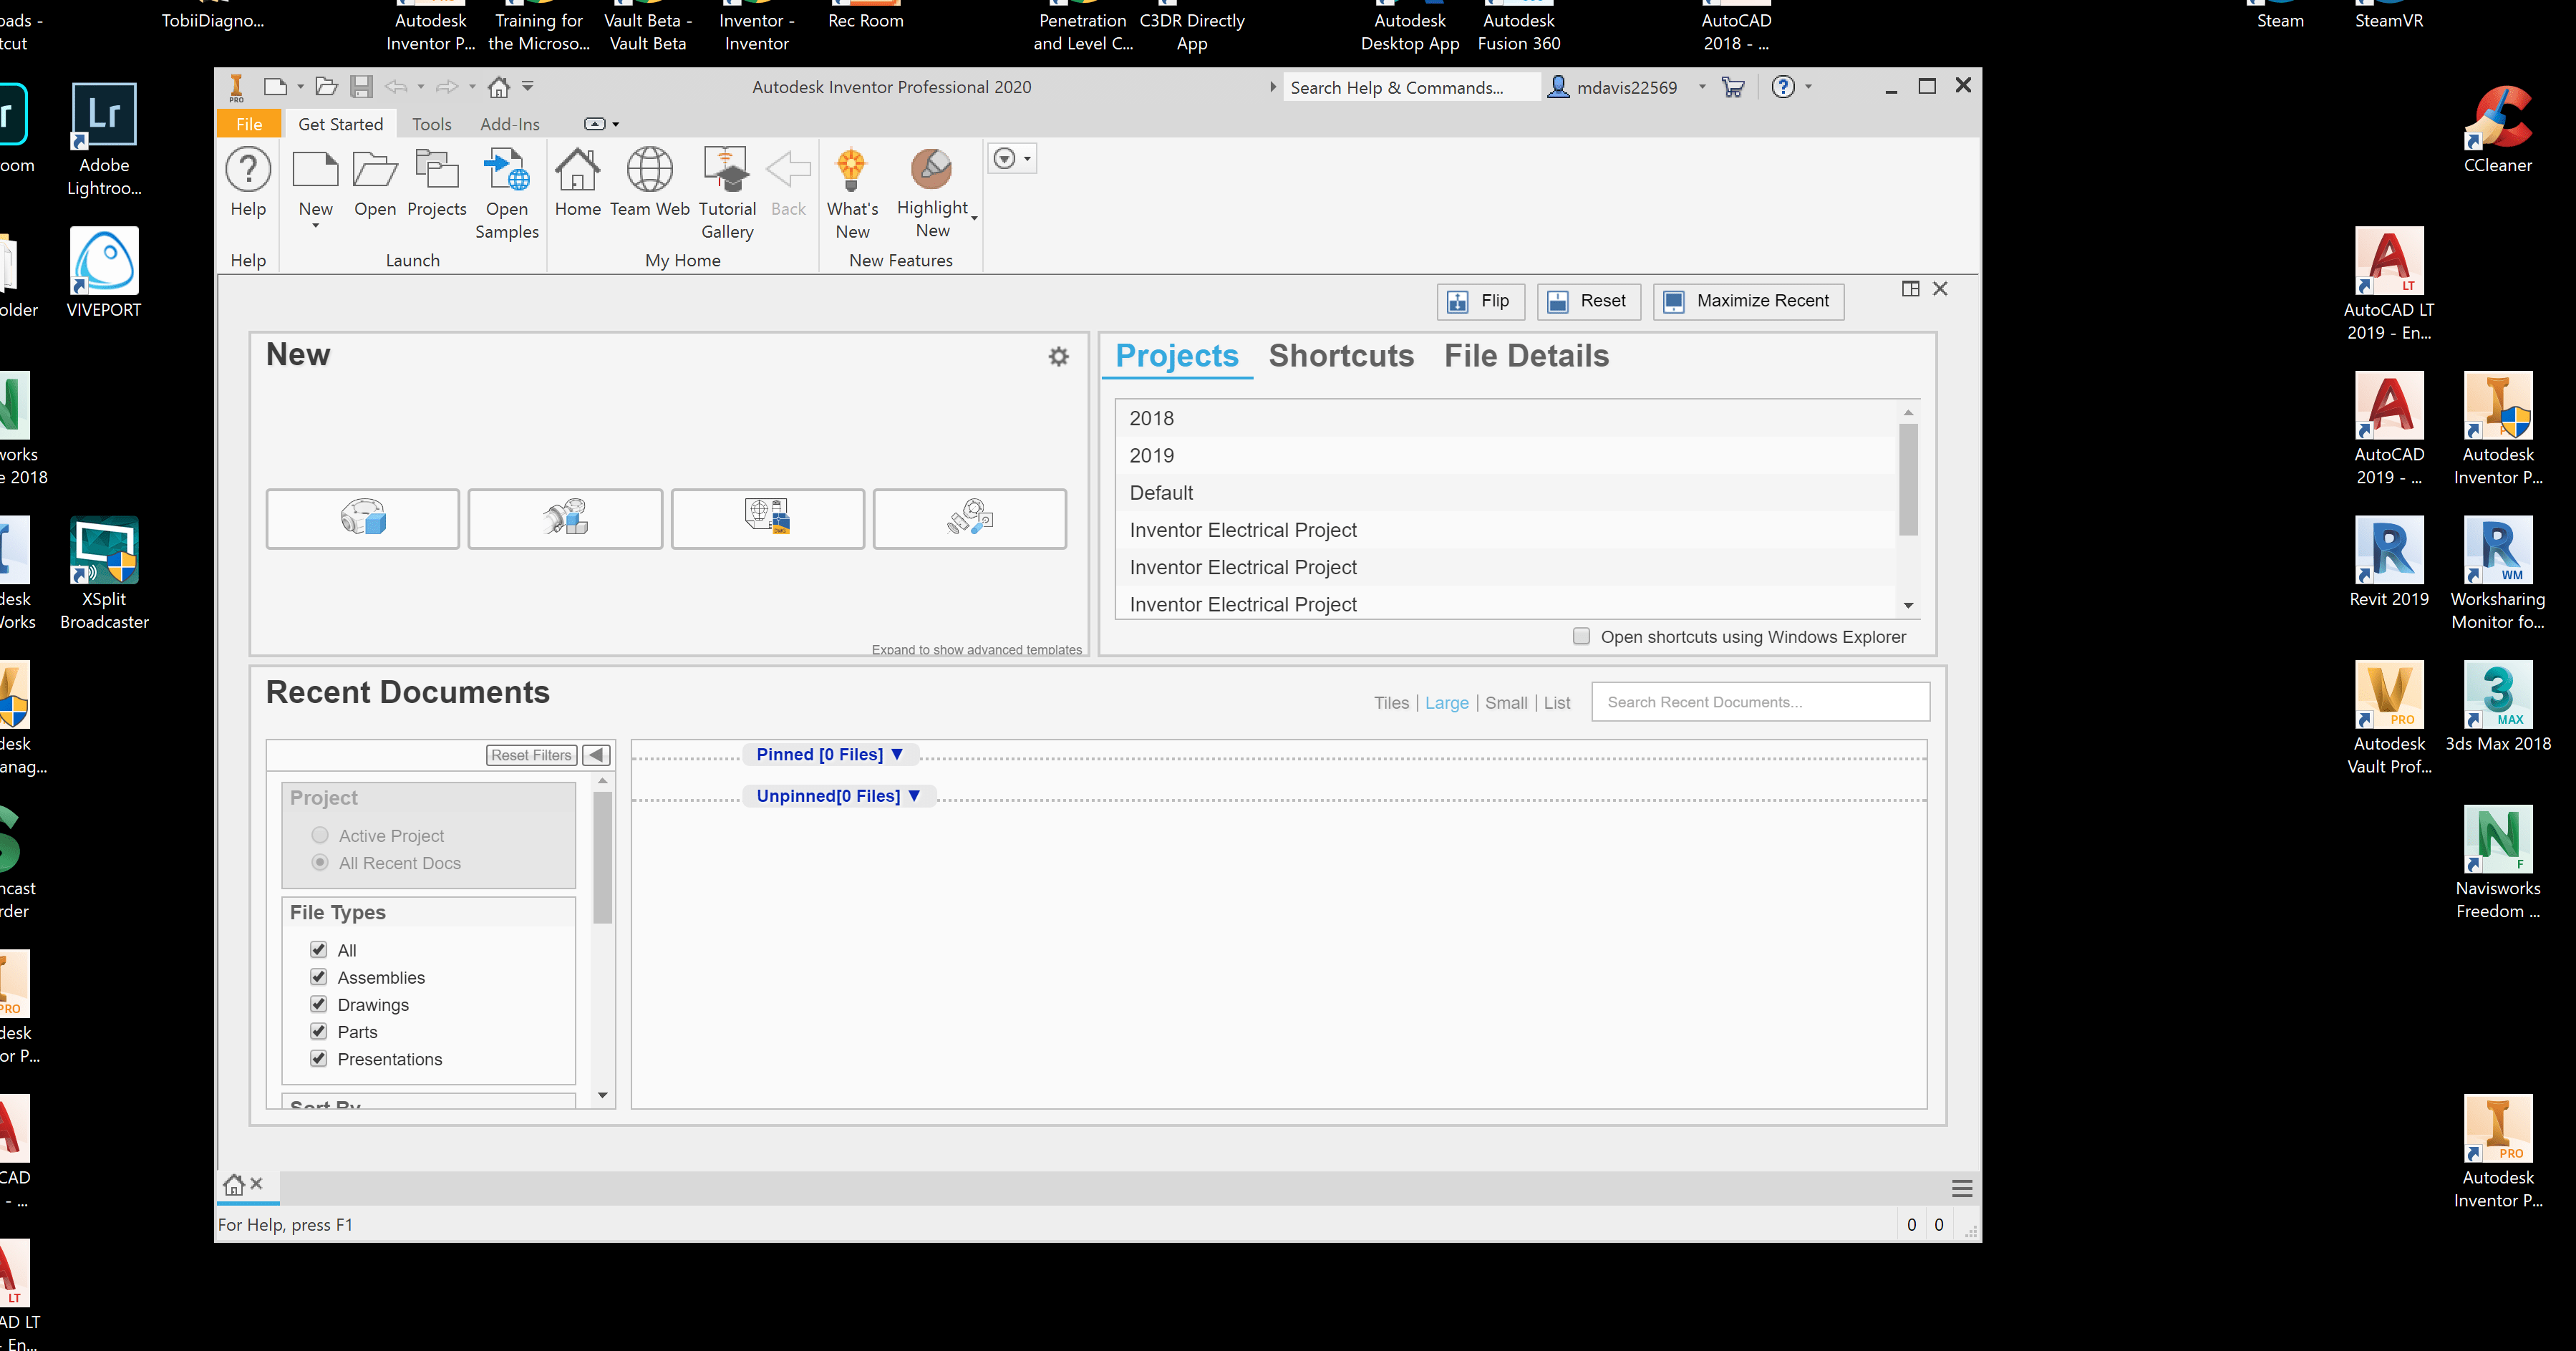The height and width of the screenshot is (1351, 2576).
Task: Collapse the Unpinned files section
Action: pos(914,795)
